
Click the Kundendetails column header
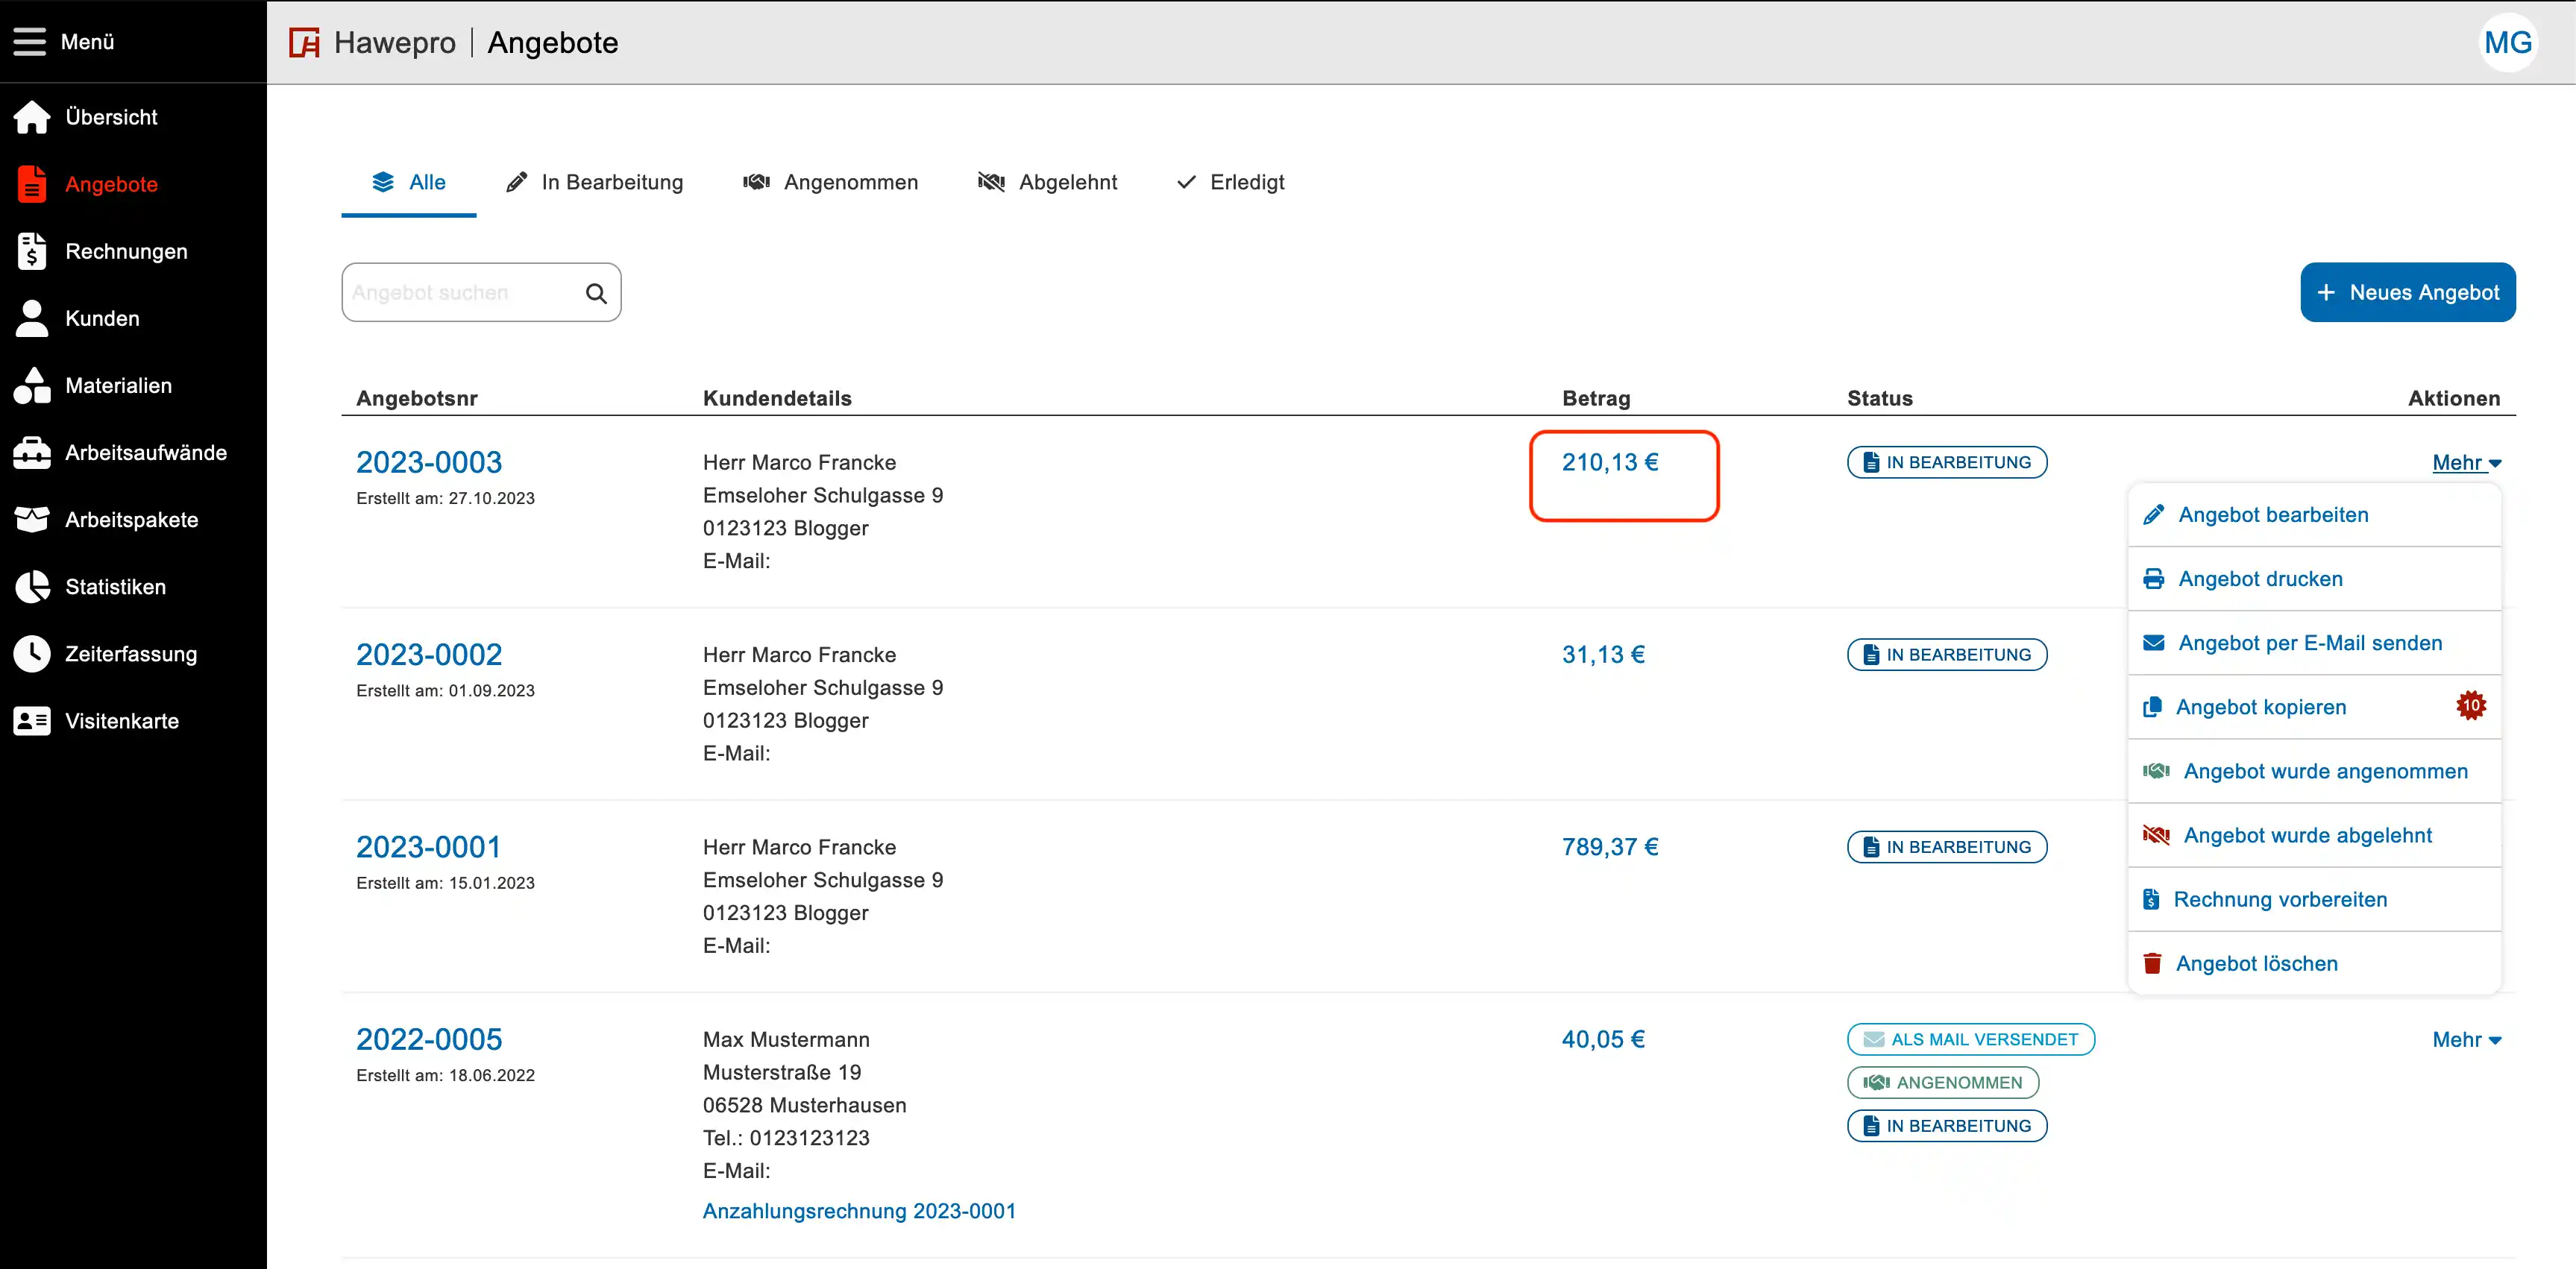777,398
